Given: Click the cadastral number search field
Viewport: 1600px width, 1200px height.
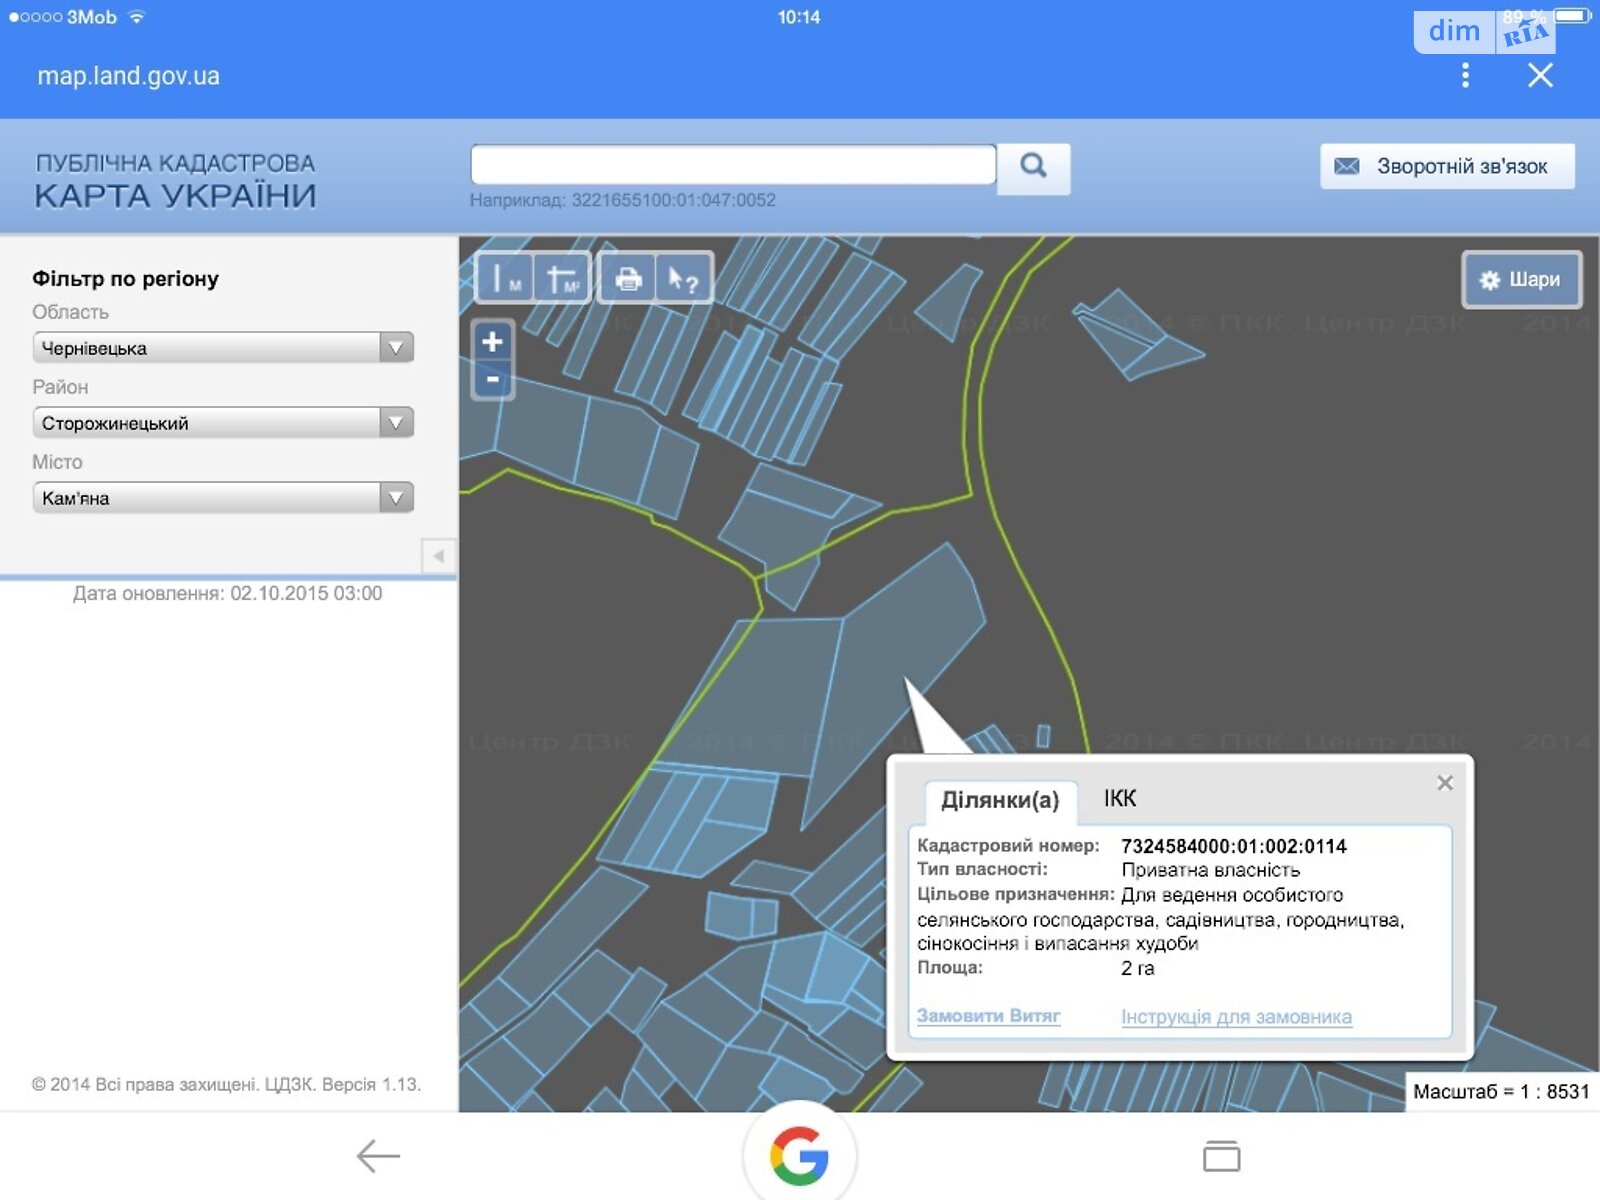Looking at the screenshot, I should point(733,165).
